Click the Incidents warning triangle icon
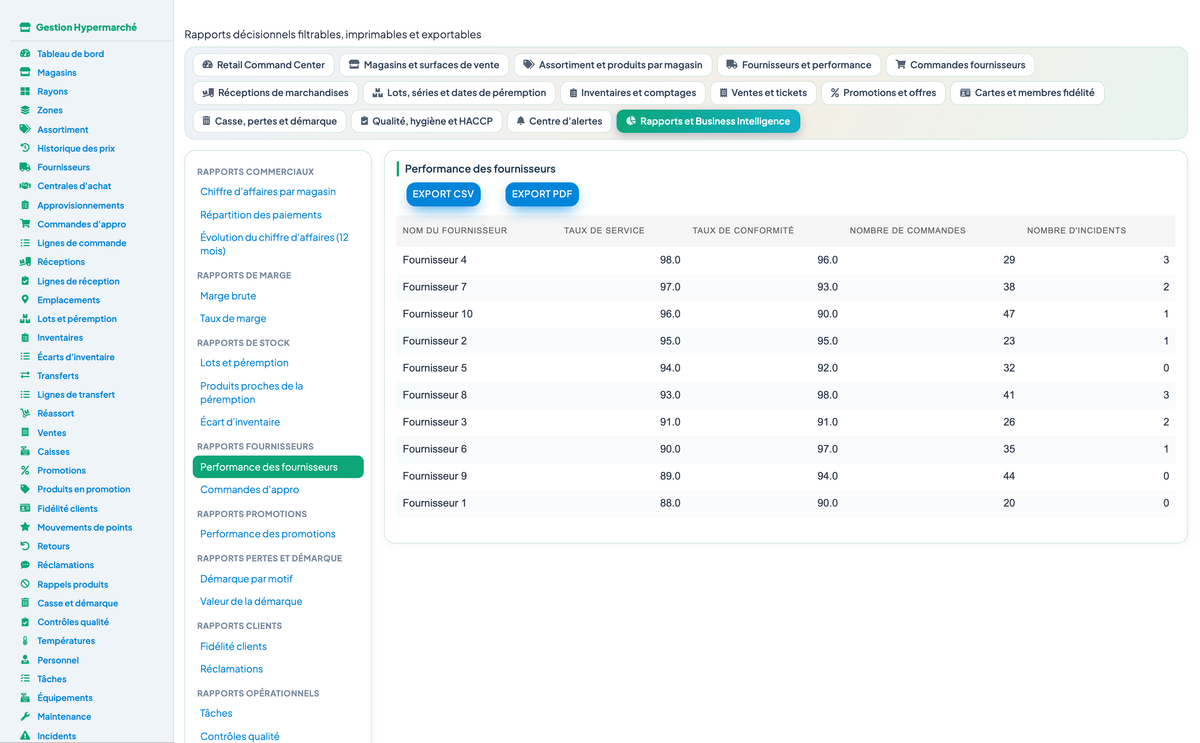1200x743 pixels. pos(25,736)
